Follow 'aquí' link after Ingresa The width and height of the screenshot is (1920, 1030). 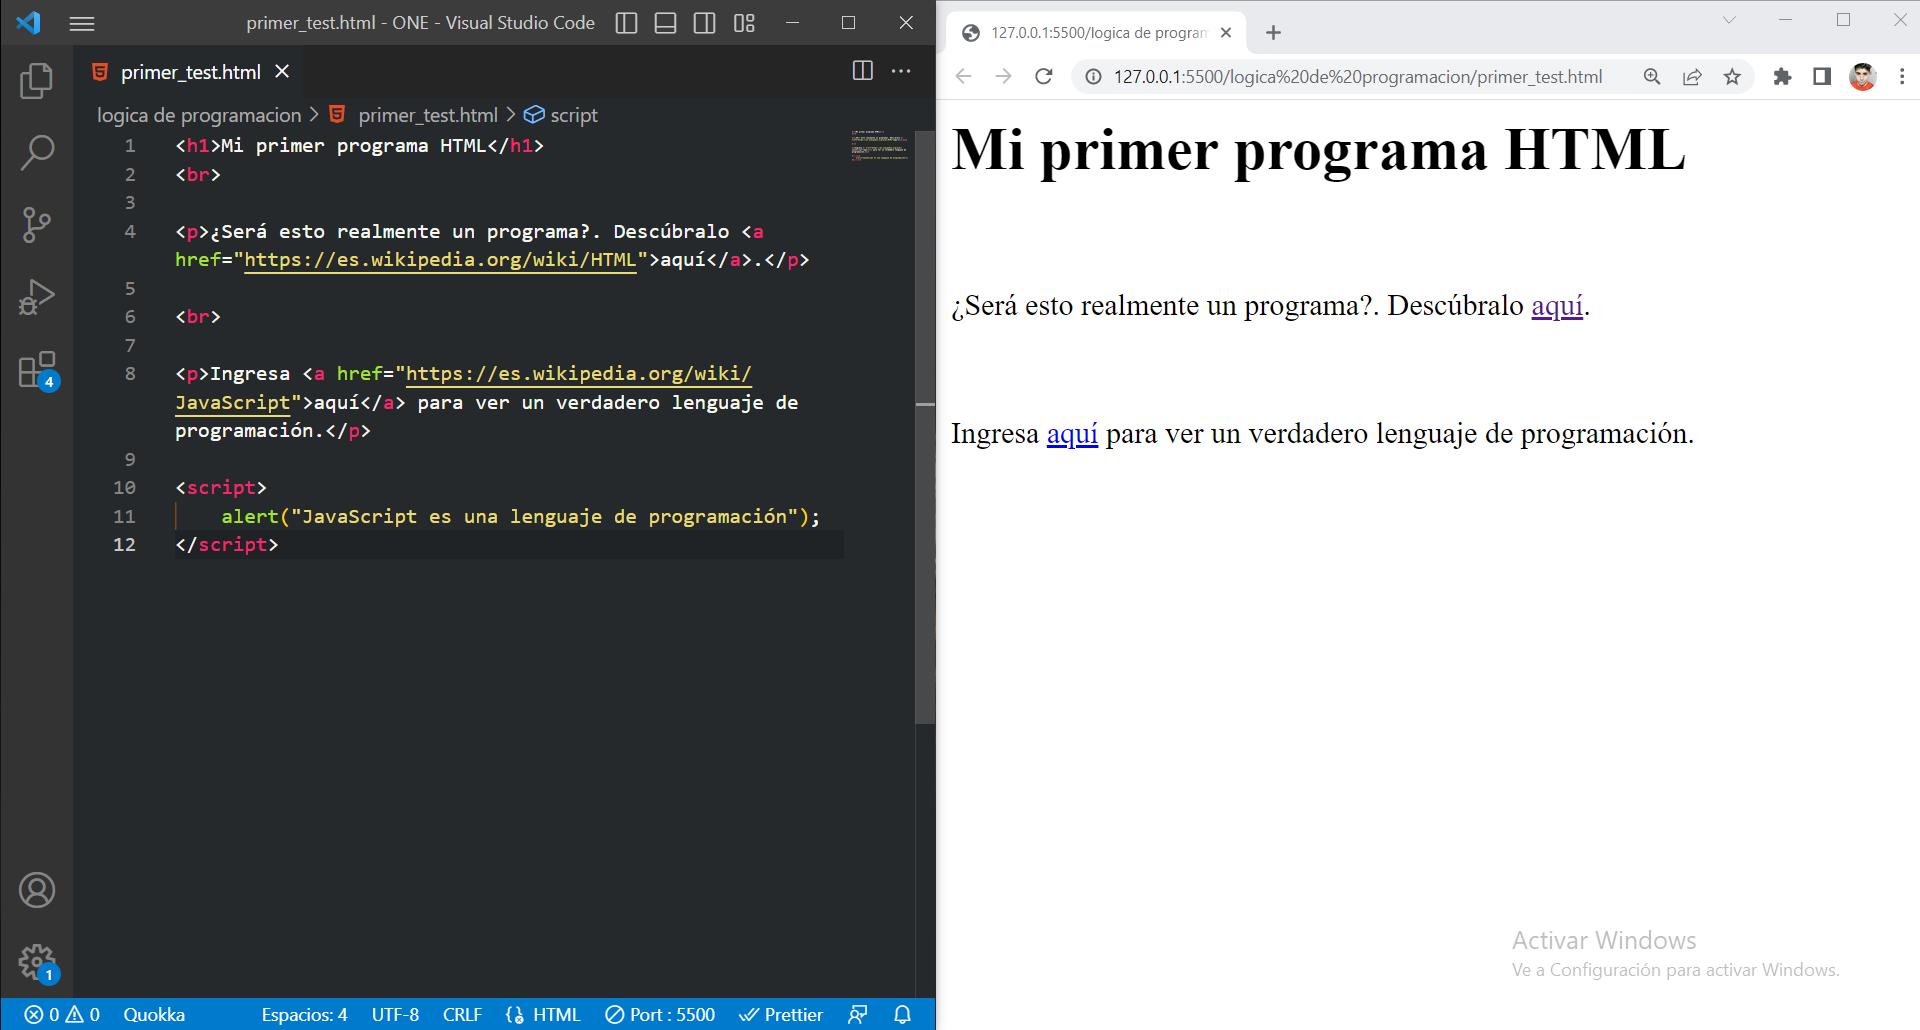1072,434
